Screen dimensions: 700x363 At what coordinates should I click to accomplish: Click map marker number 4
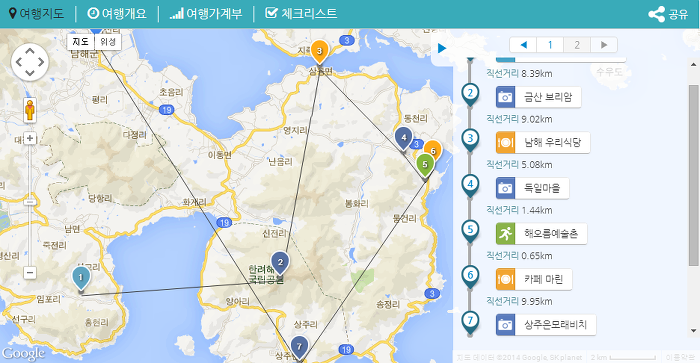coord(404,138)
